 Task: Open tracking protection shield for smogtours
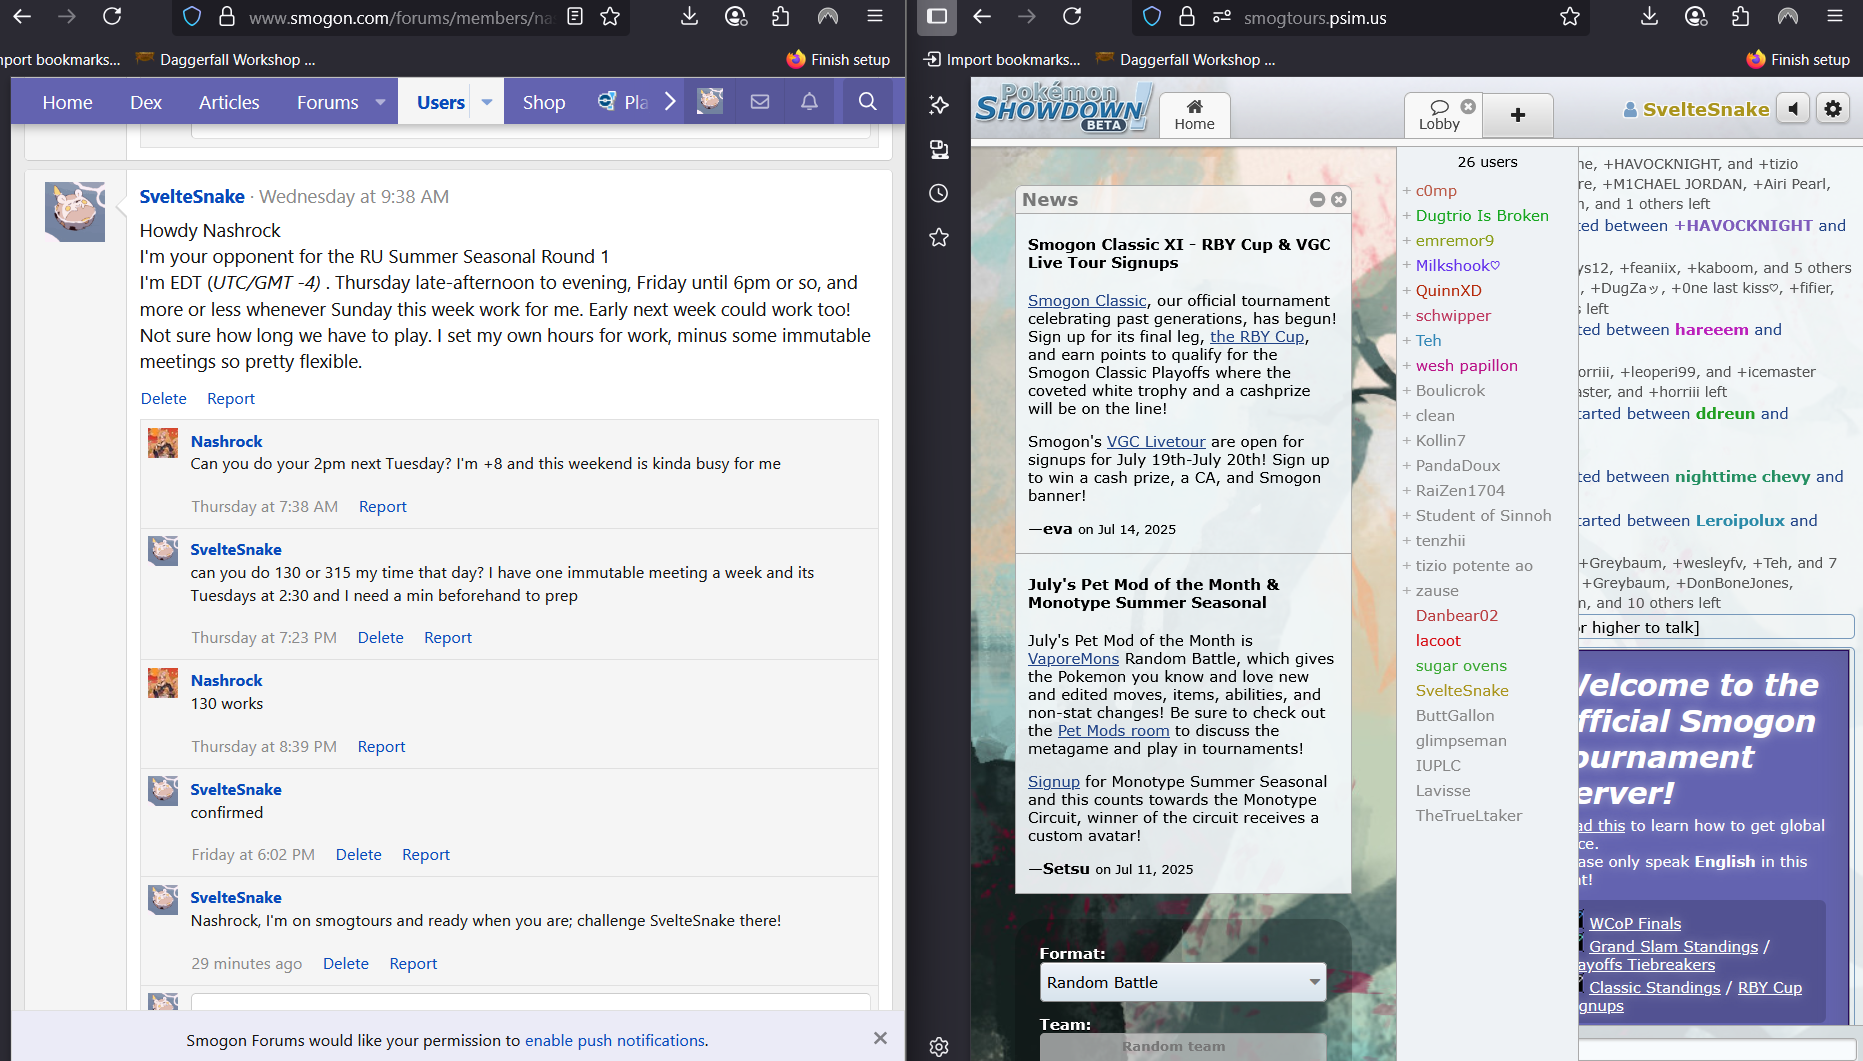(1152, 17)
